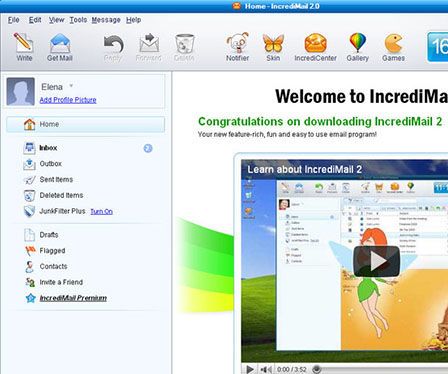This screenshot has height=374, width=448.
Task: Click the Deleted Items bin icon
Action: click(29, 195)
